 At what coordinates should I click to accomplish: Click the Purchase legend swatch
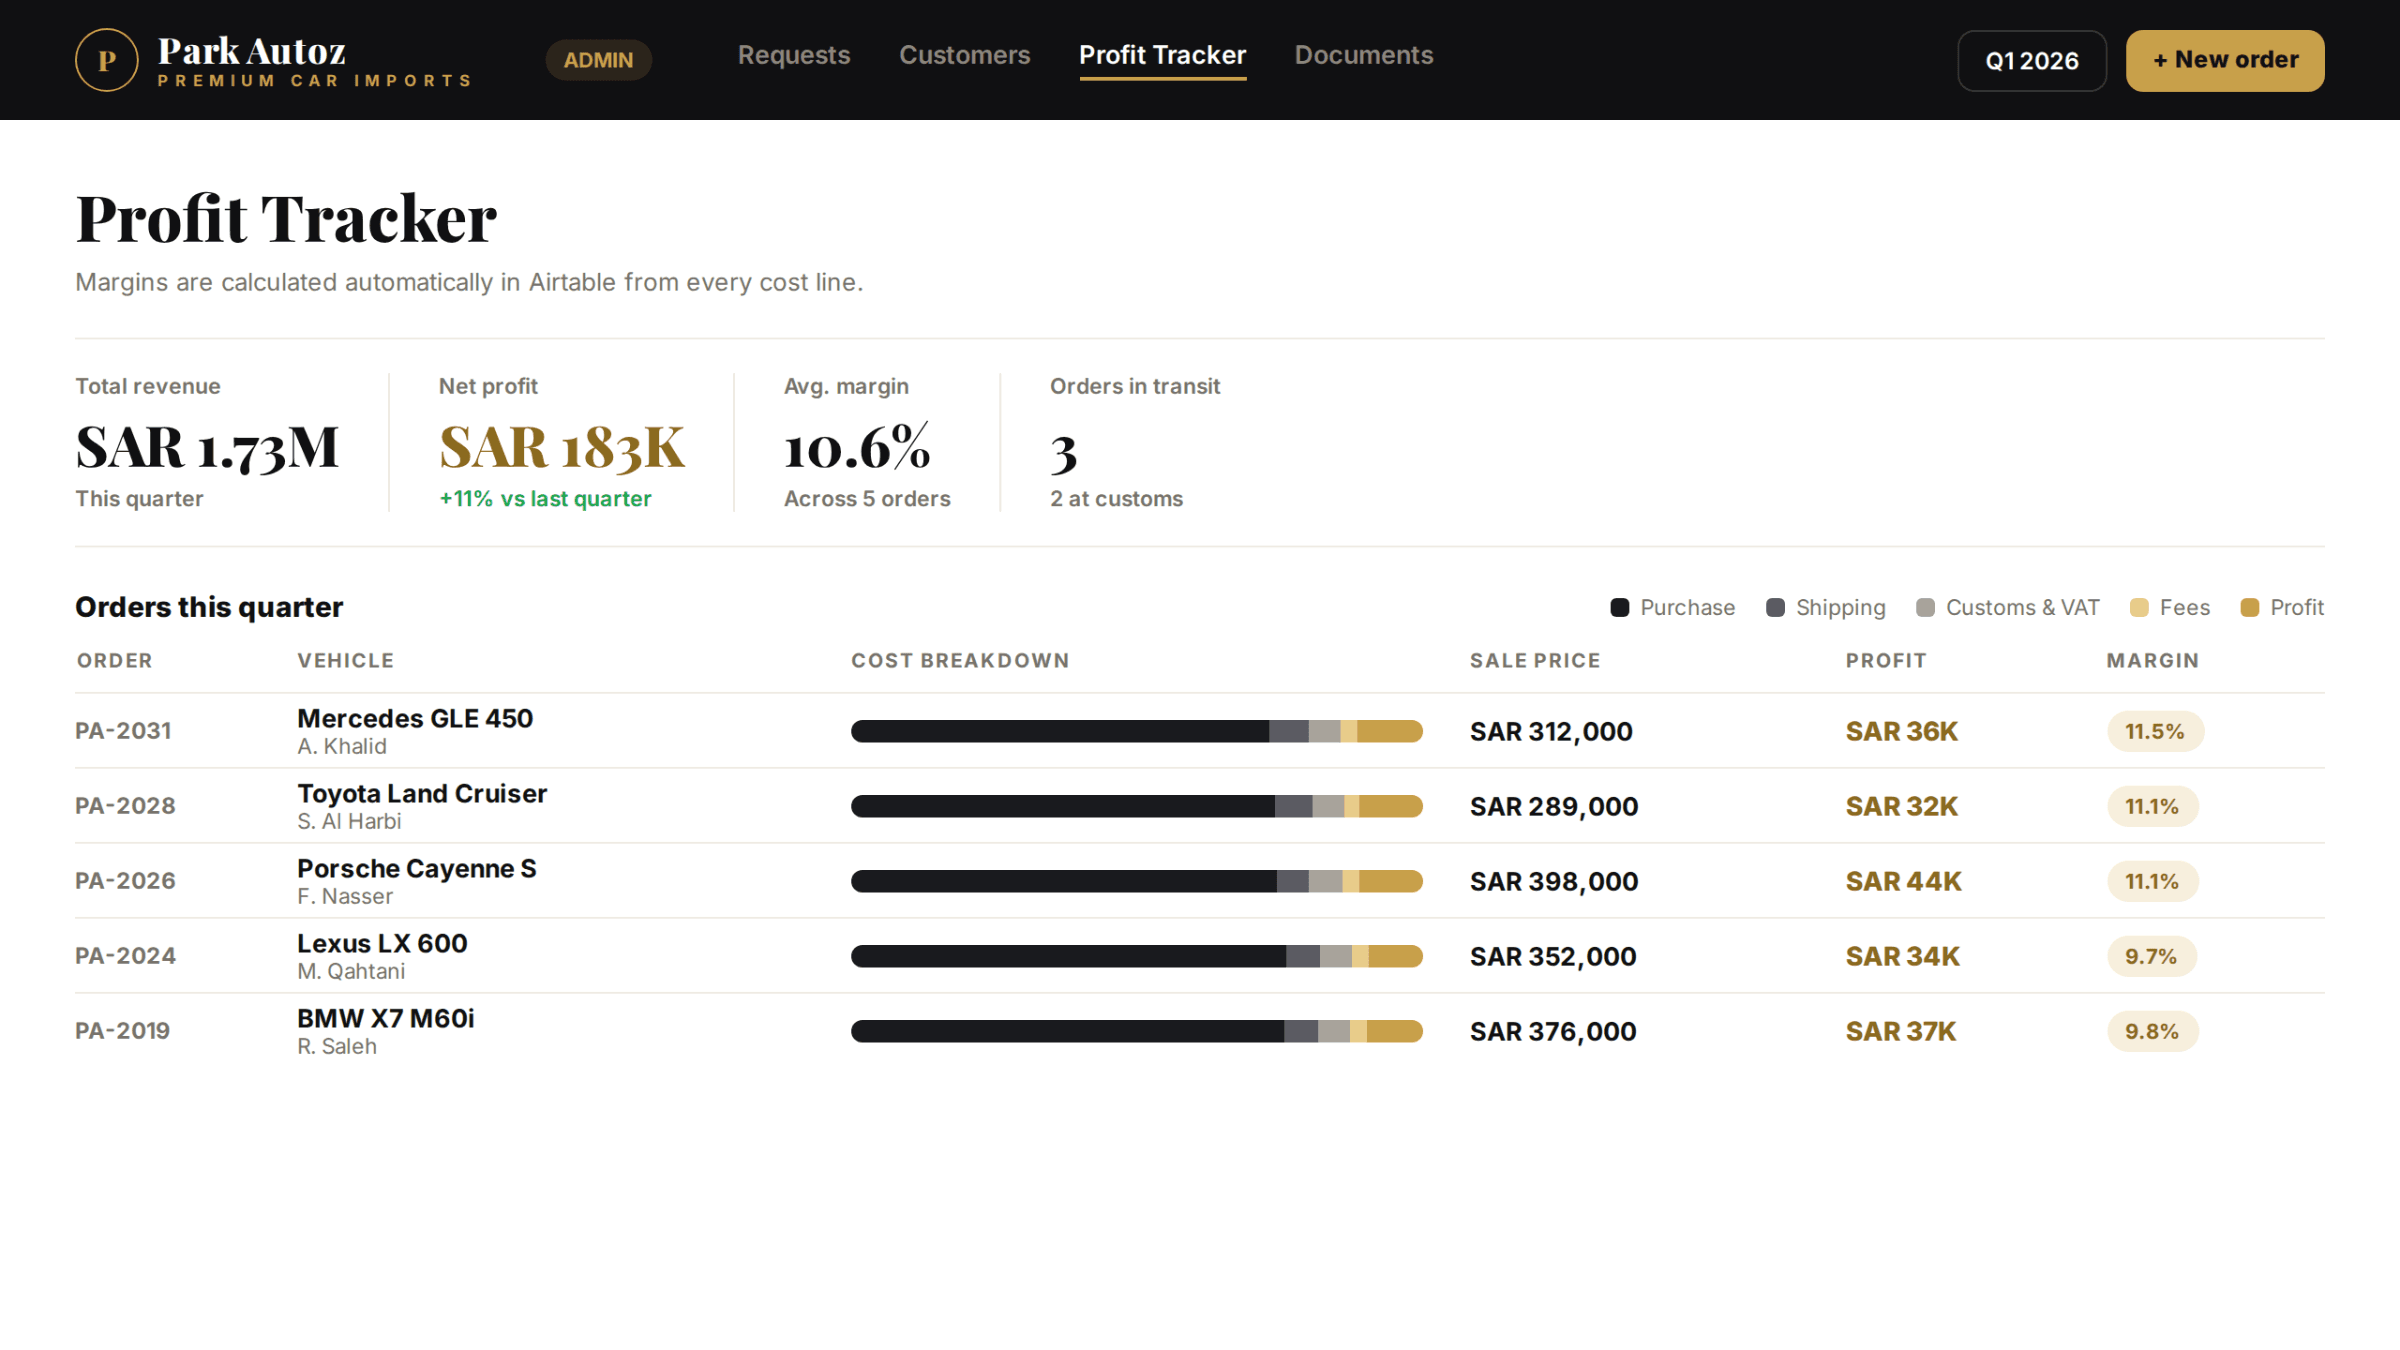point(1620,608)
